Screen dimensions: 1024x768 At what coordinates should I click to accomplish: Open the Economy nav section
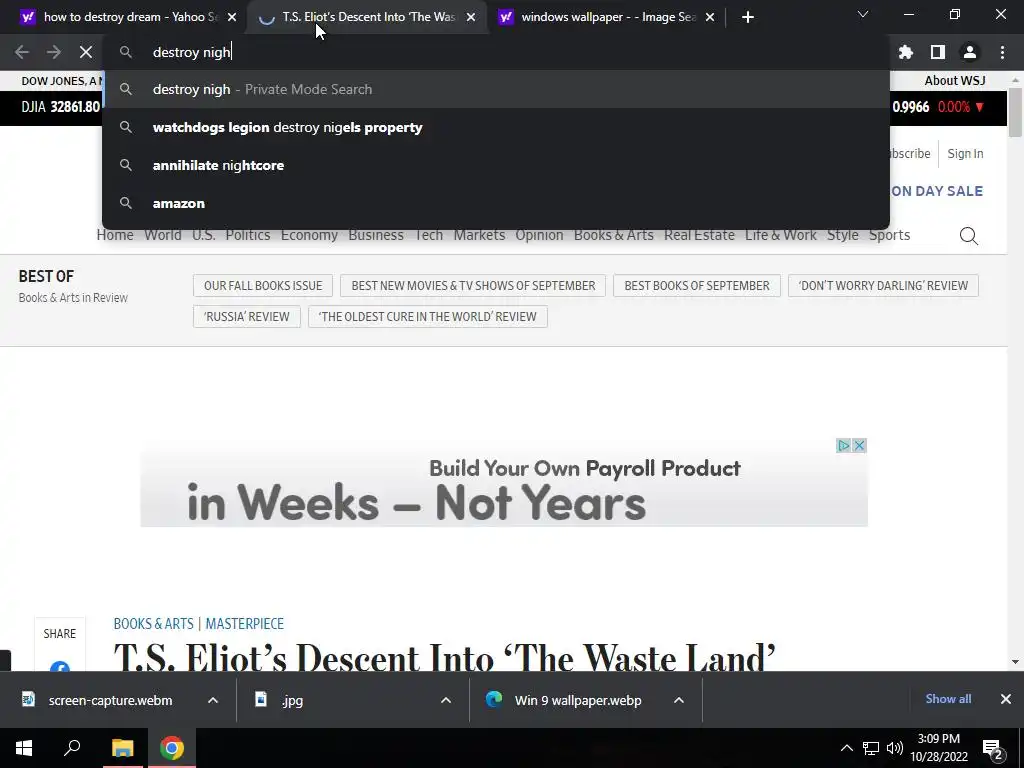point(309,235)
